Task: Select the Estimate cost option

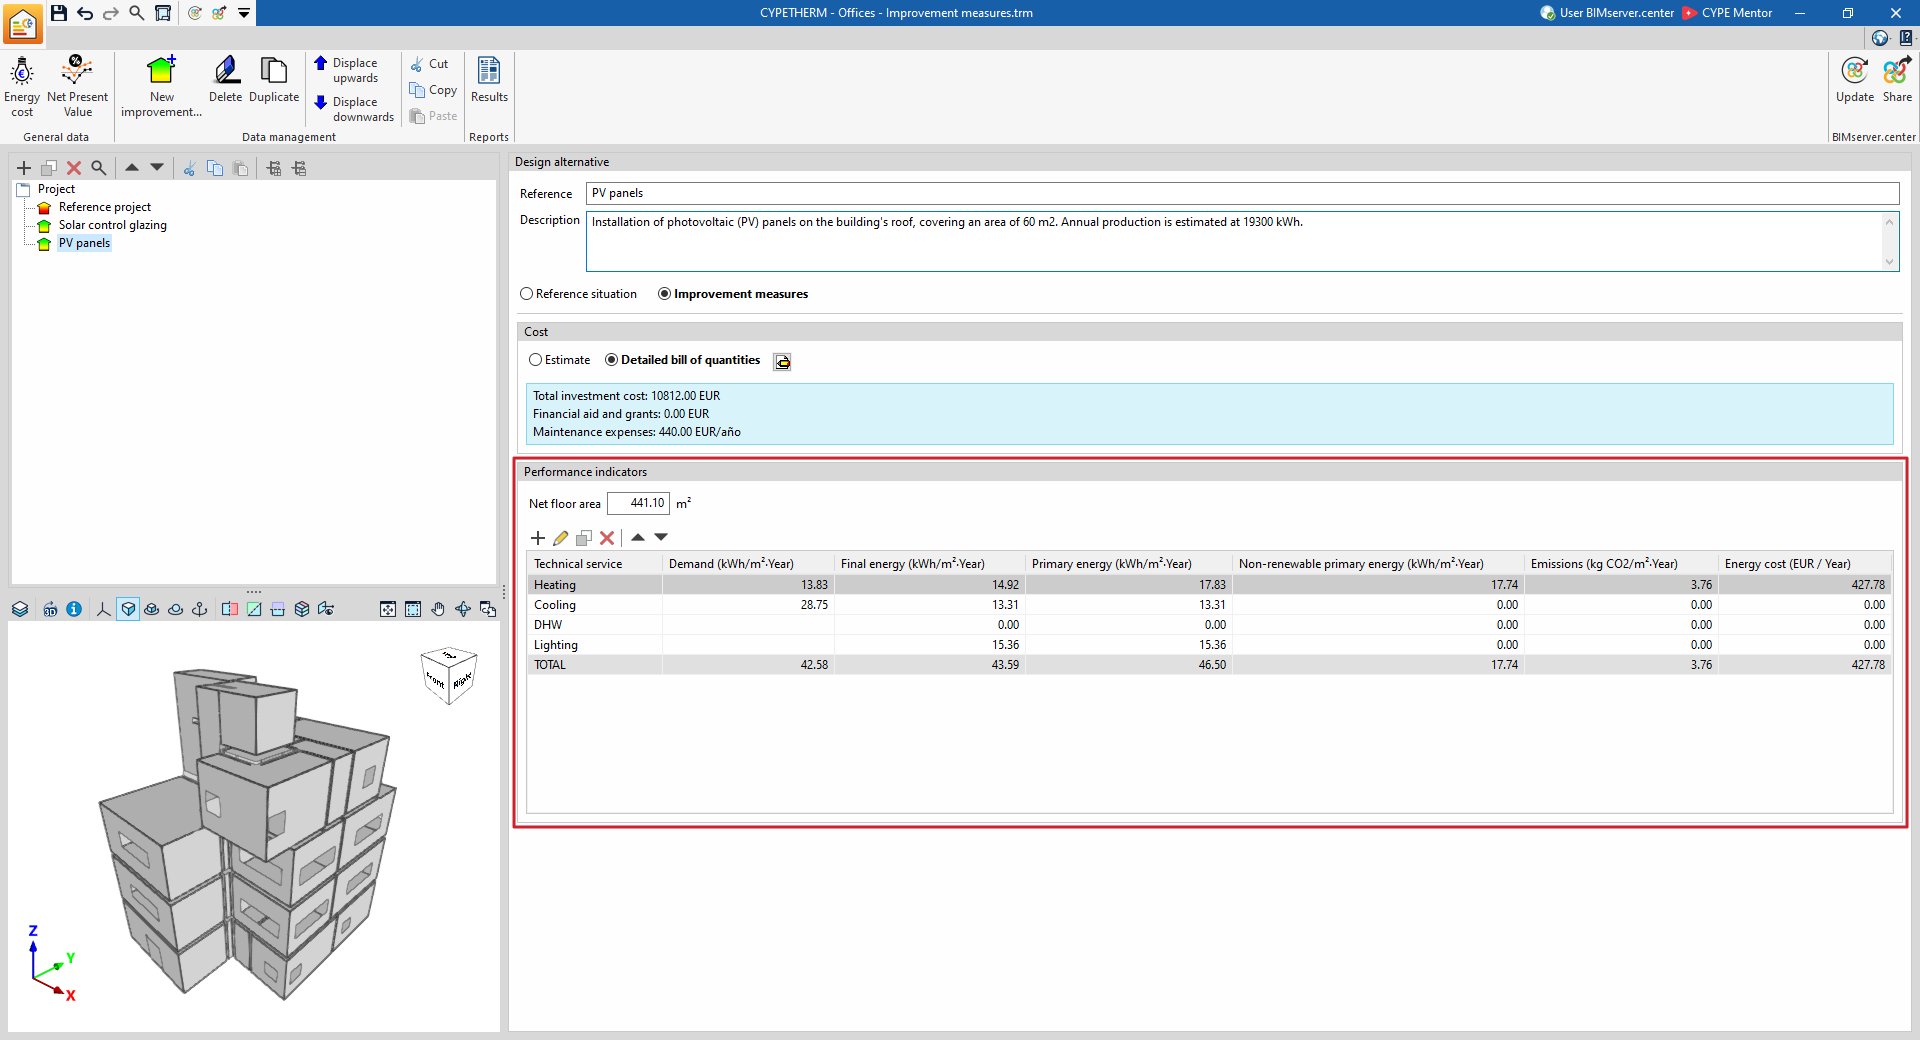Action: (x=559, y=360)
